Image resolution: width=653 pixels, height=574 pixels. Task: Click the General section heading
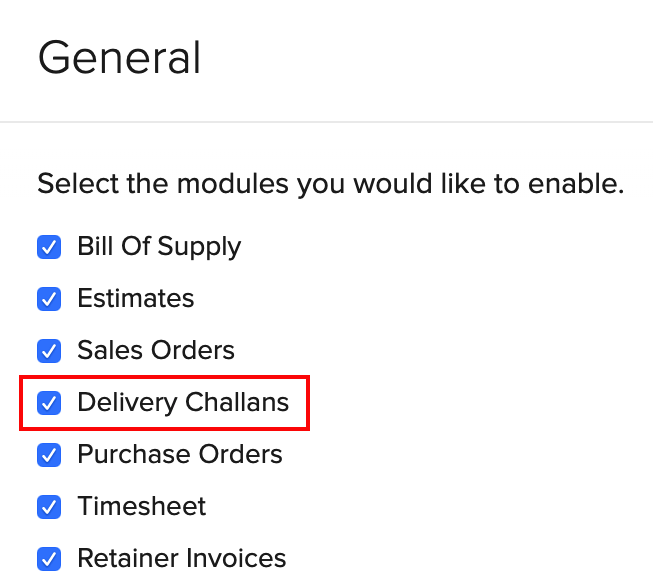[119, 58]
